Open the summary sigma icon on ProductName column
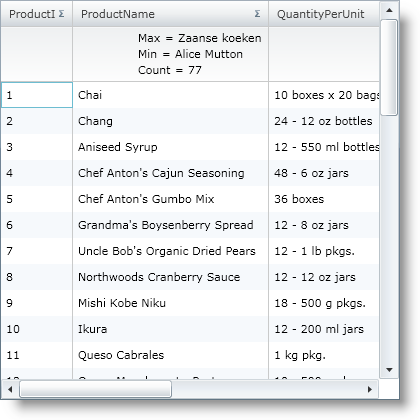This screenshot has width=420, height=420. (x=257, y=14)
